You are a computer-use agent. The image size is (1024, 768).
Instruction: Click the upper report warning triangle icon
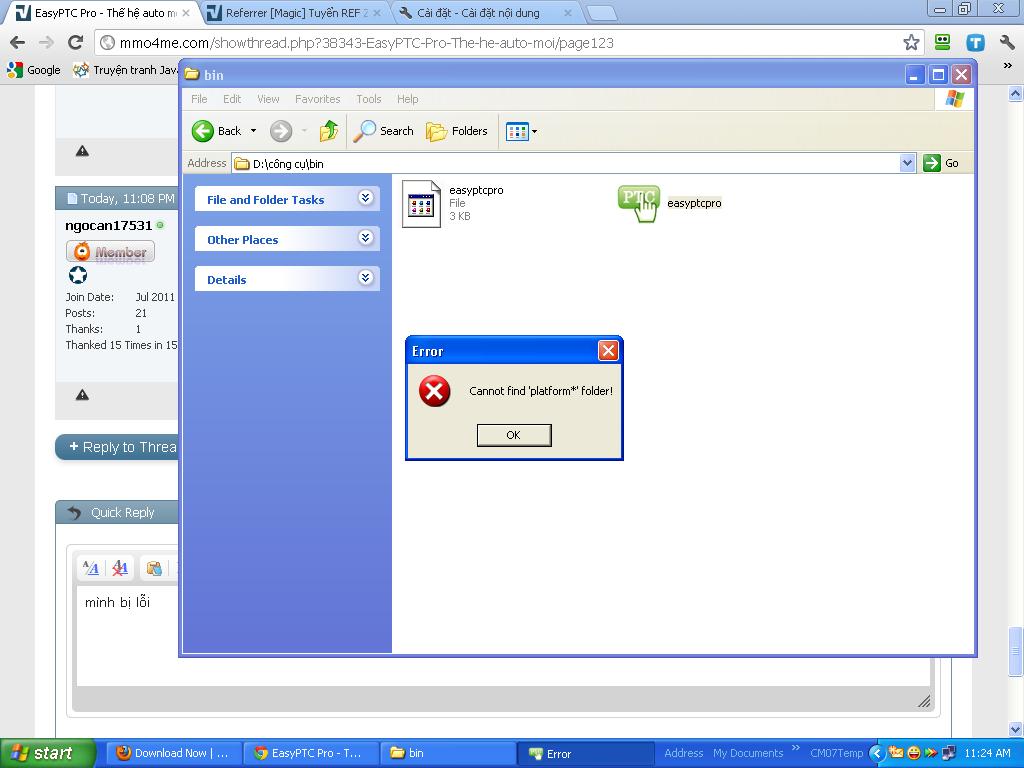pos(82,151)
